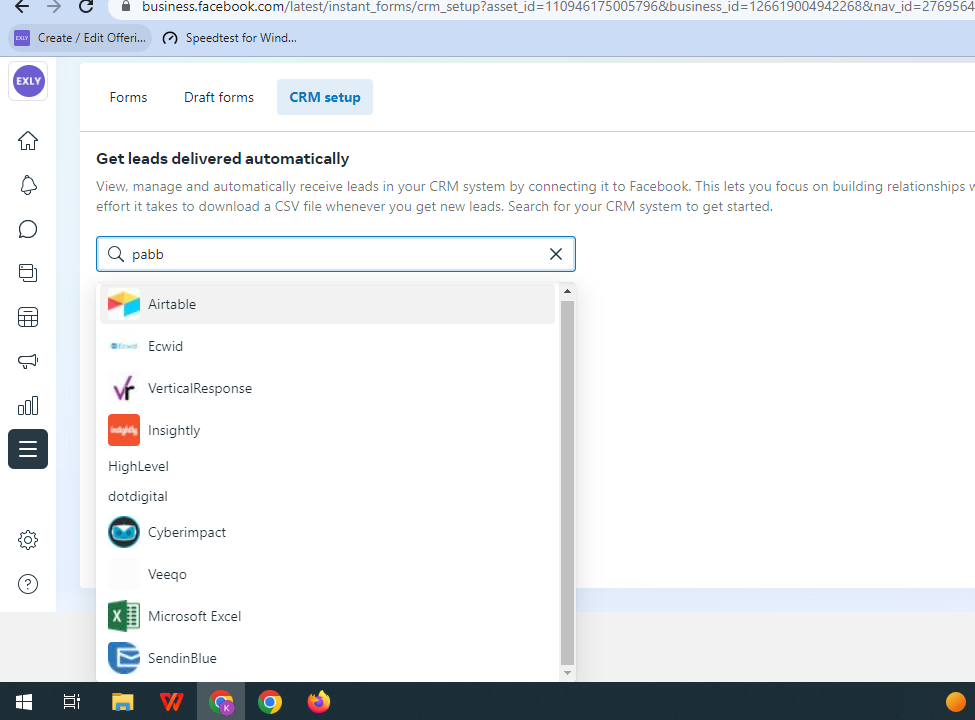The image size is (975, 720).
Task: Open Ads megaphone icon in sidebar
Action: (28, 361)
